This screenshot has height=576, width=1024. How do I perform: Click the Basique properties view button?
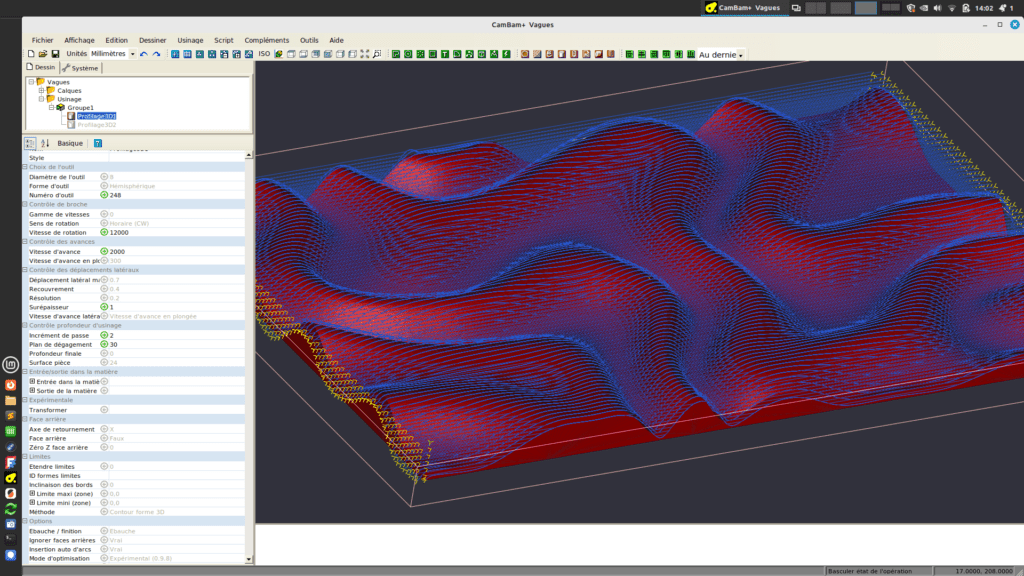click(70, 144)
